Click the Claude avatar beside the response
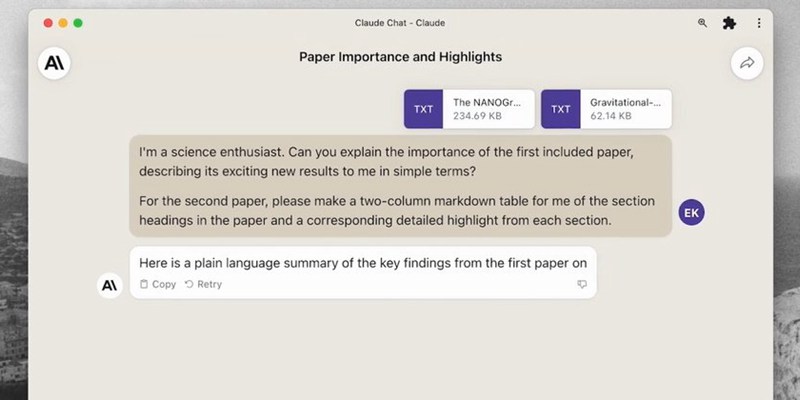The height and width of the screenshot is (400, 800). [110, 285]
